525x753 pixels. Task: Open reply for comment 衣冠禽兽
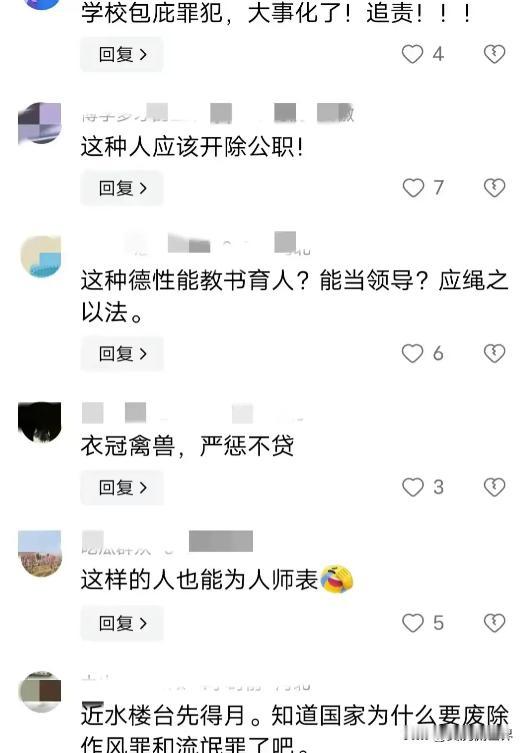[x=122, y=487]
